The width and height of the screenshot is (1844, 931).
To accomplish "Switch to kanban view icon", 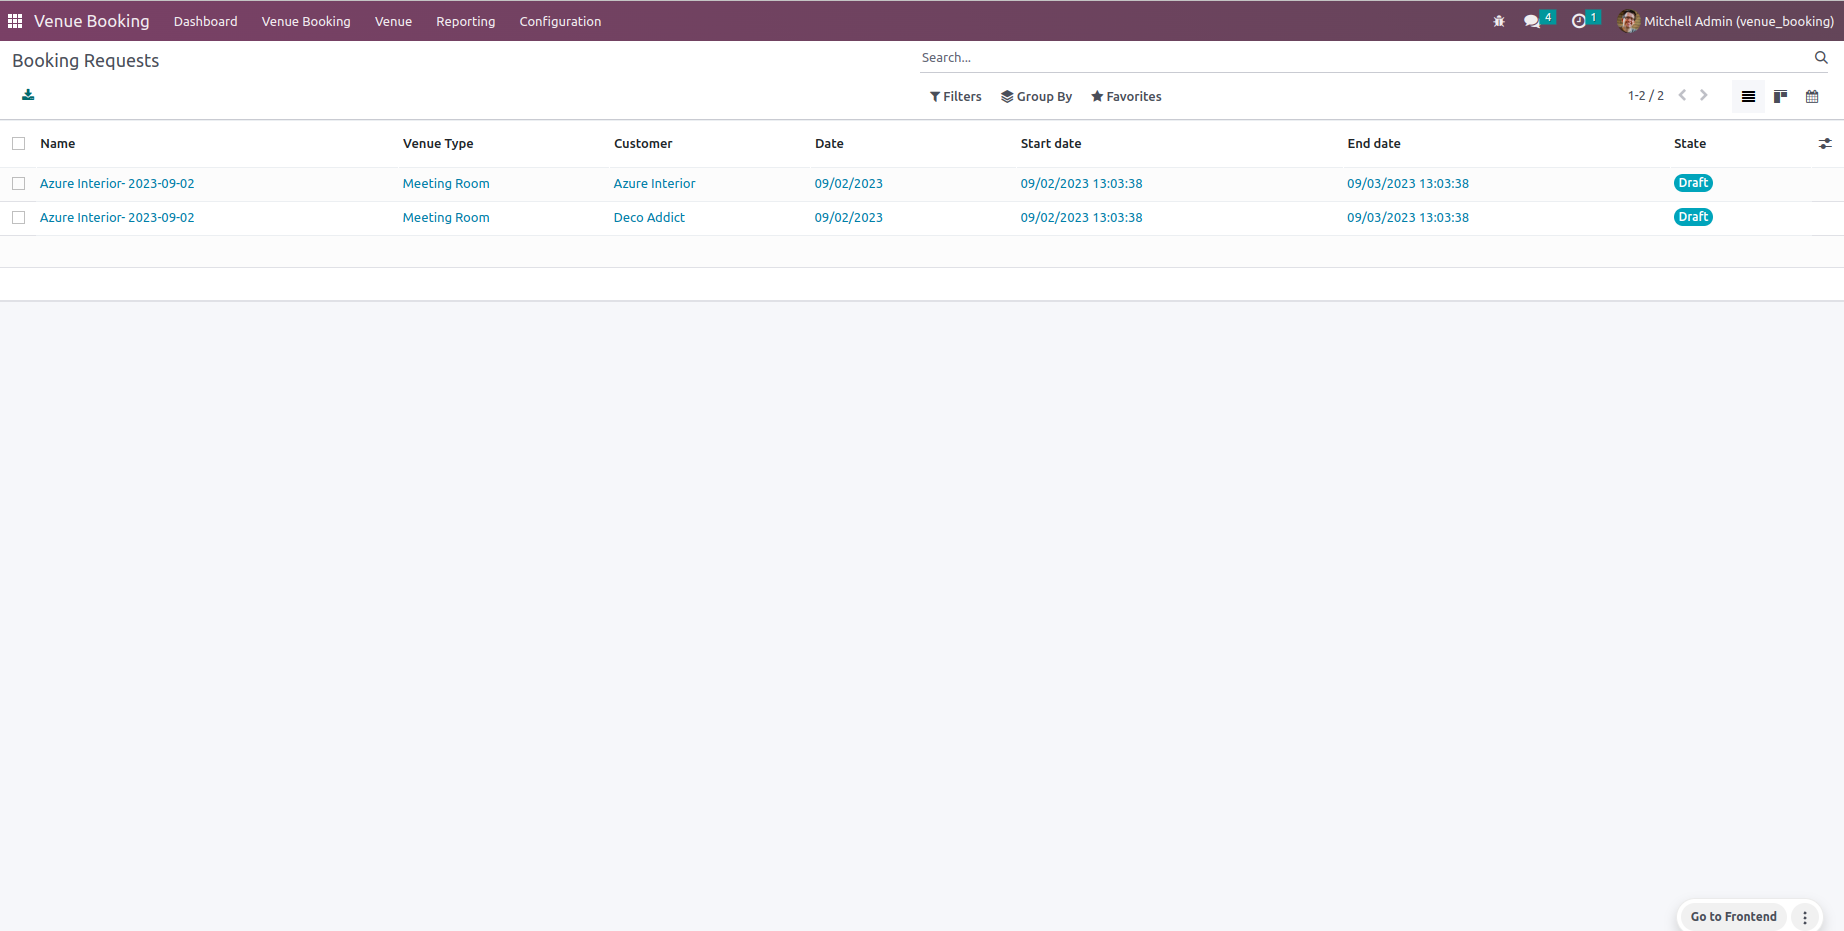I will click(1780, 97).
